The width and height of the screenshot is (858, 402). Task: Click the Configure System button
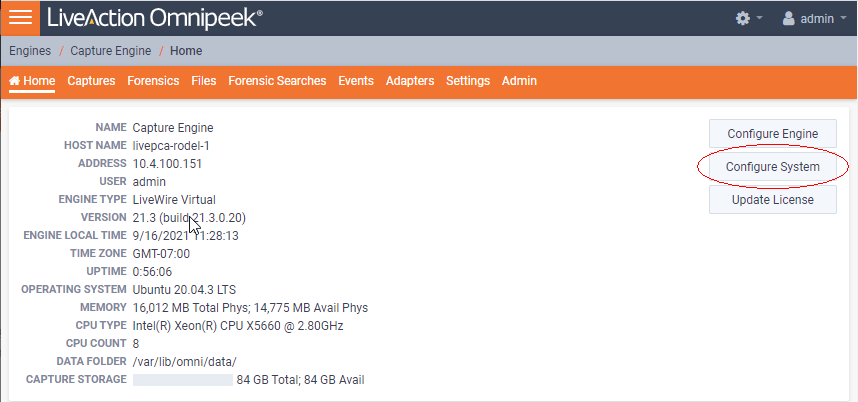click(x=773, y=167)
